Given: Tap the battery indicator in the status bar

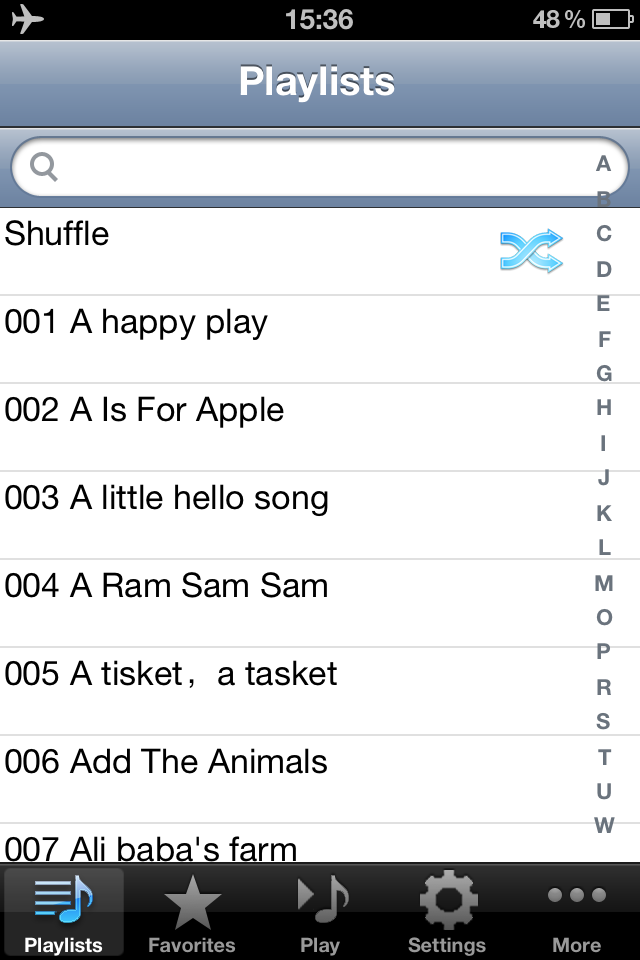Looking at the screenshot, I should [x=612, y=20].
